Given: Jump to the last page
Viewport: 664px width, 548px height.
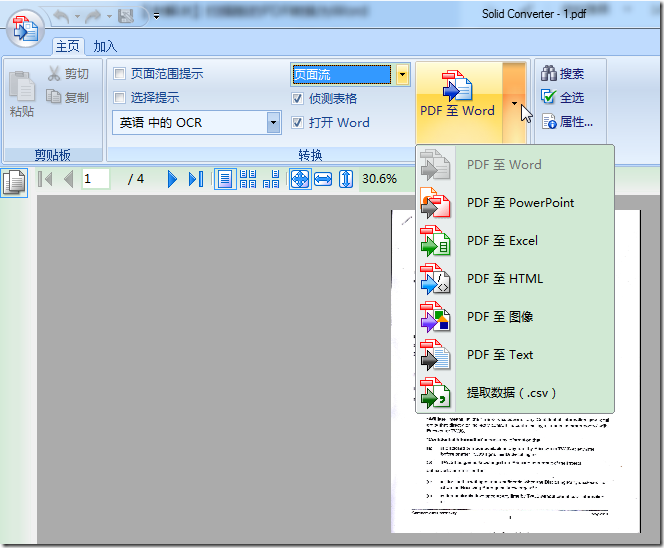Looking at the screenshot, I should (x=196, y=179).
